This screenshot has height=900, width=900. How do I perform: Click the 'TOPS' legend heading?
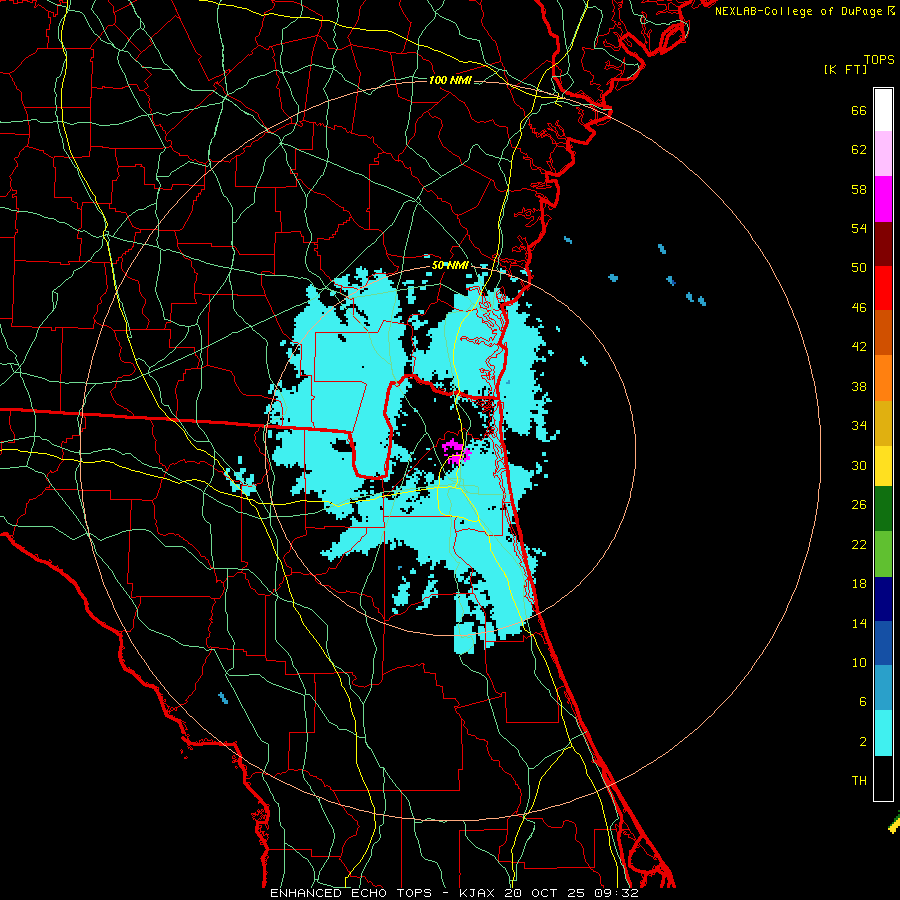coord(879,59)
